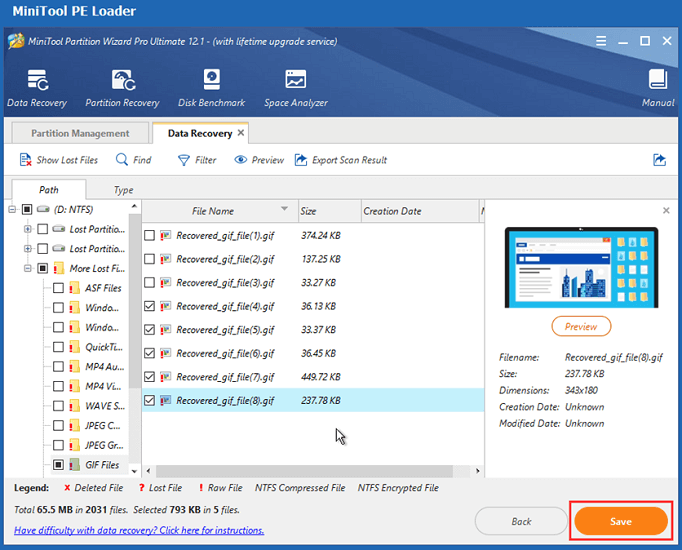Toggle the GIF Files folder checkbox
This screenshot has width=682, height=550.
58,465
